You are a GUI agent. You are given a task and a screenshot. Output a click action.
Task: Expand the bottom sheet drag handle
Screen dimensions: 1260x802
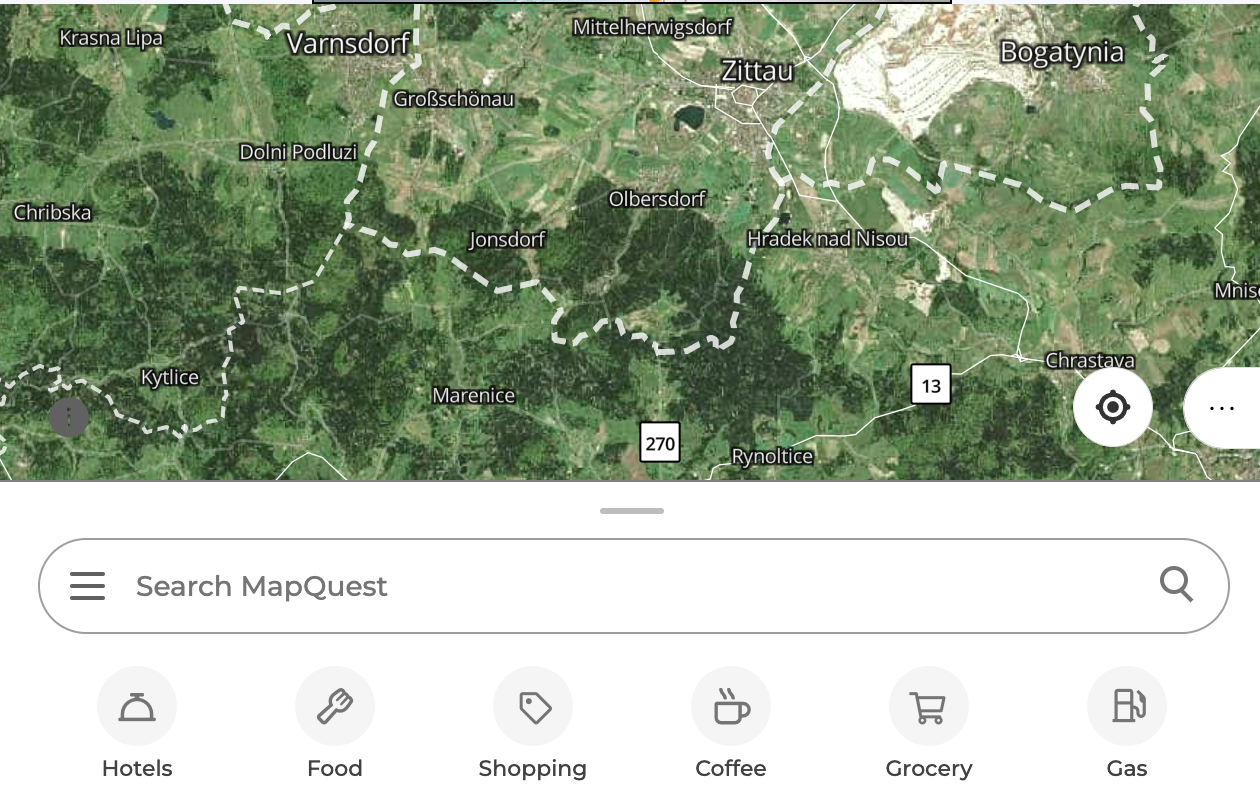pyautogui.click(x=632, y=511)
